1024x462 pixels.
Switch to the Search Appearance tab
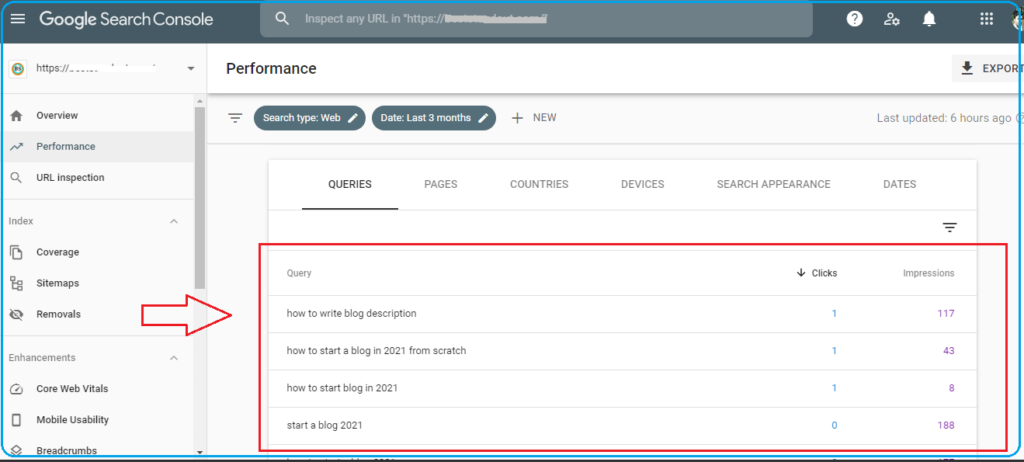click(774, 184)
